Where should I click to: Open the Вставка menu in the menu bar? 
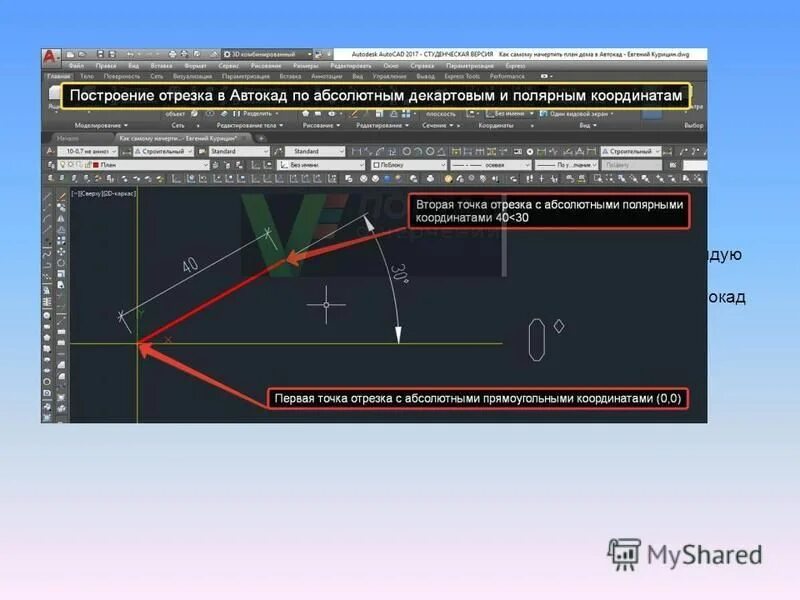(161, 66)
